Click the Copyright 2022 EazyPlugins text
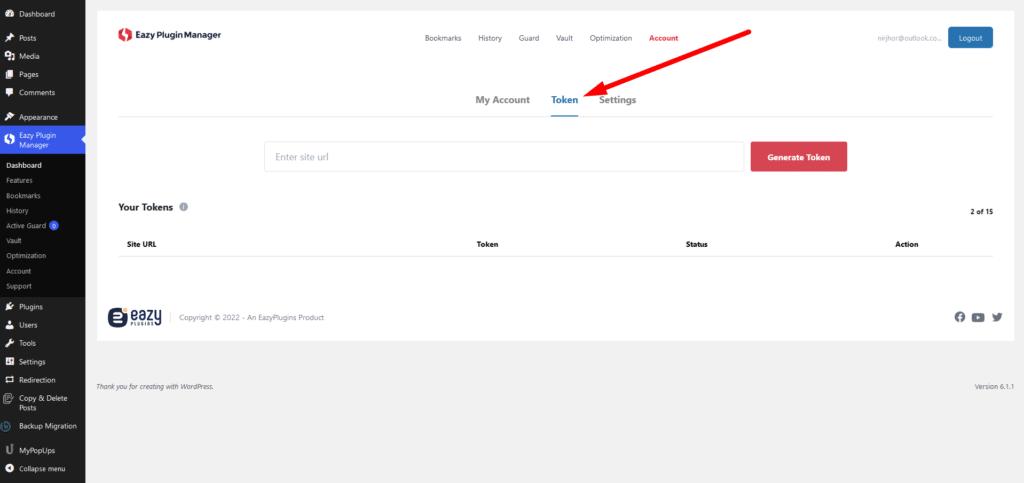 point(251,317)
